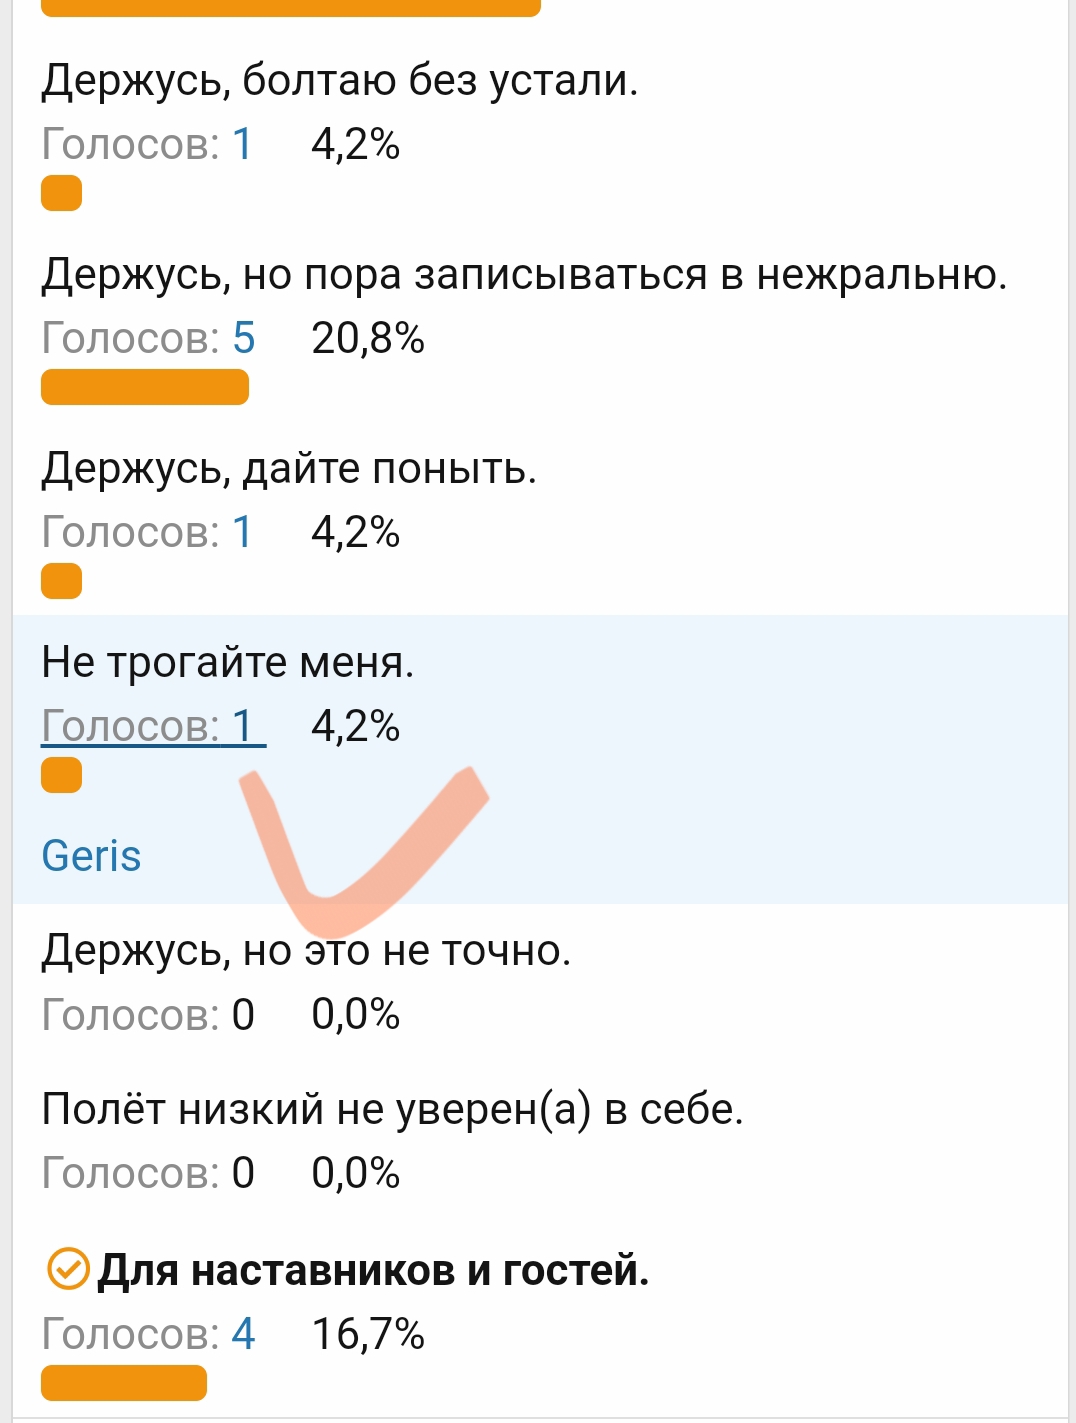Click the 4,2% percentage next to Голосов: 1
Image resolution: width=1076 pixels, height=1423 pixels.
tap(356, 146)
